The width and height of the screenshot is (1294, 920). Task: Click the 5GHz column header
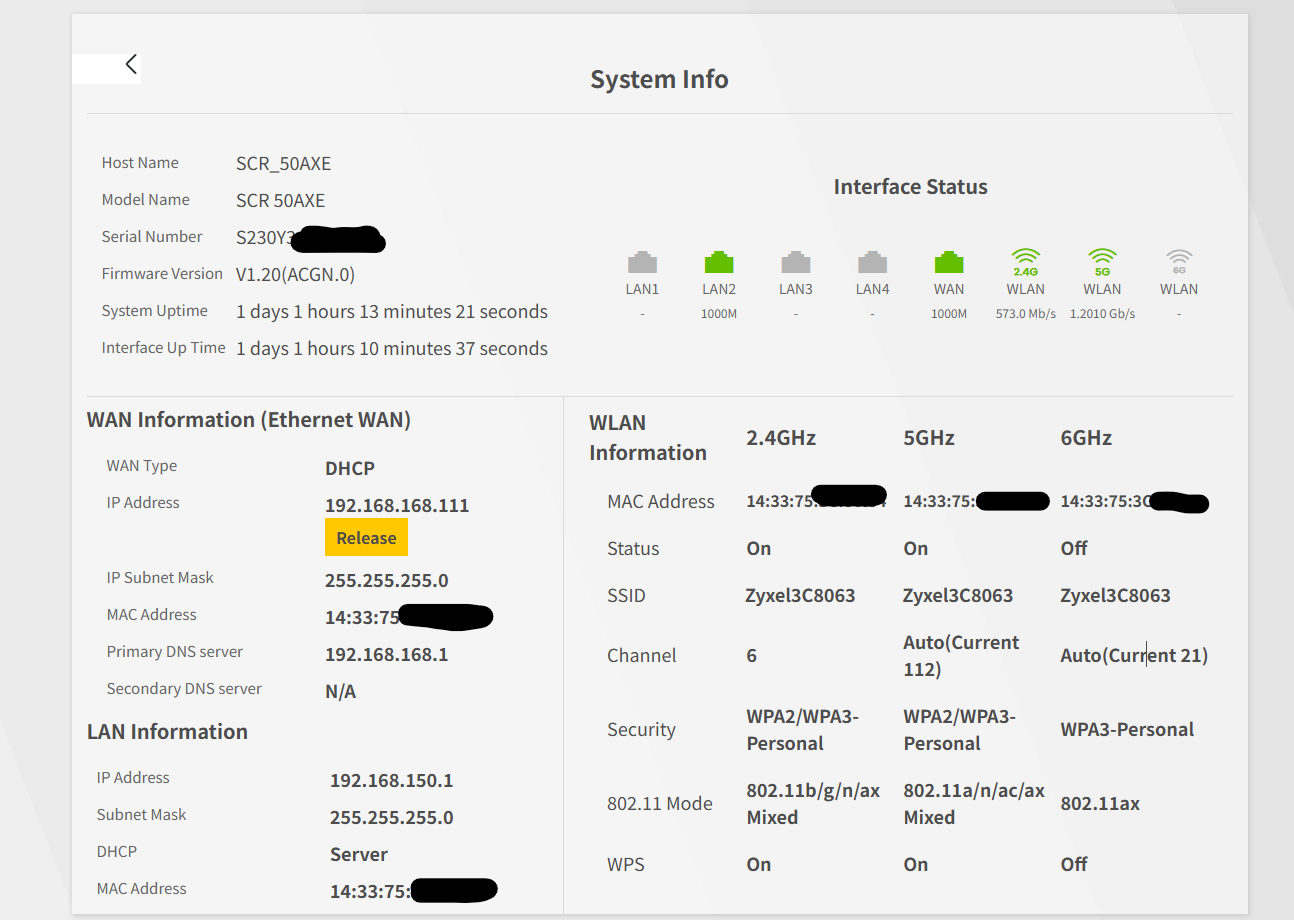click(x=929, y=438)
